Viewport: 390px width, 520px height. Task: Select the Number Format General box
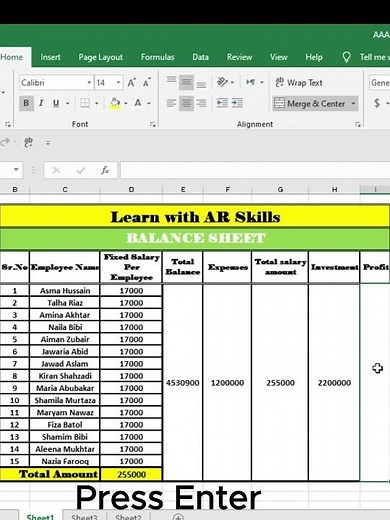point(379,82)
